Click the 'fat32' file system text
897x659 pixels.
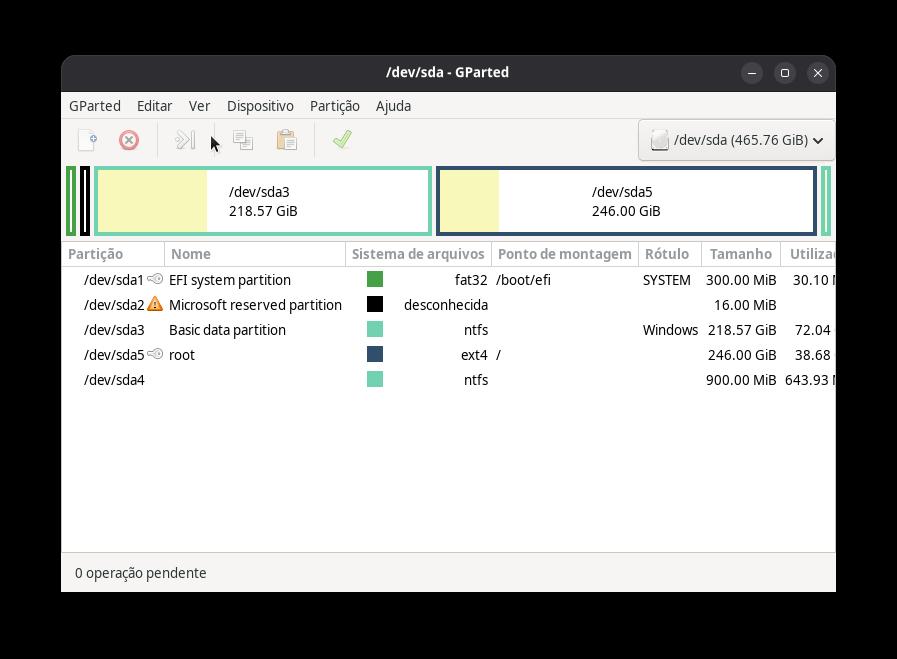(471, 280)
